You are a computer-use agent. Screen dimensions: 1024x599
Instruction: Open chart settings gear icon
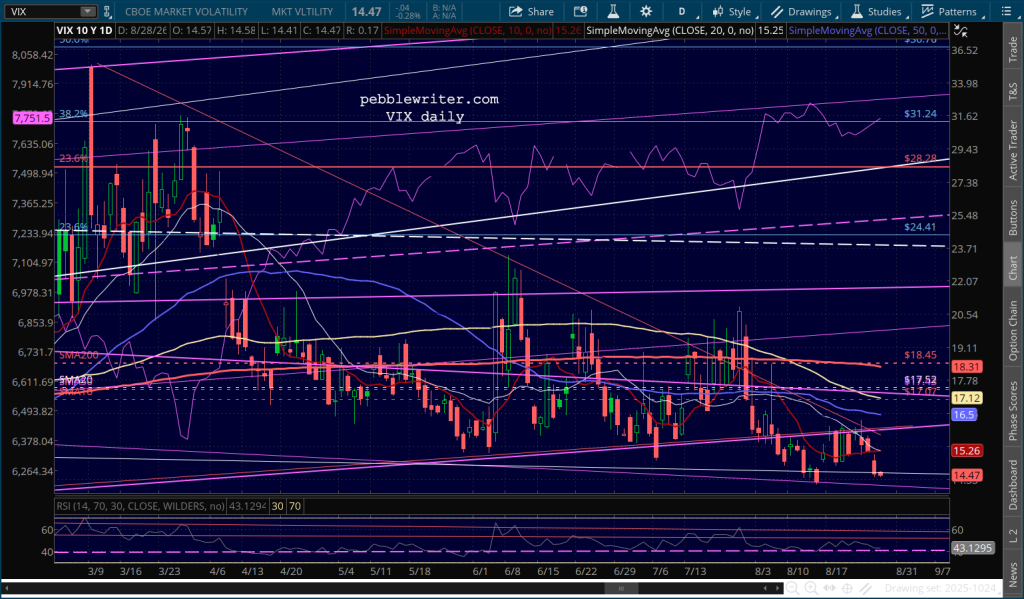coord(646,11)
